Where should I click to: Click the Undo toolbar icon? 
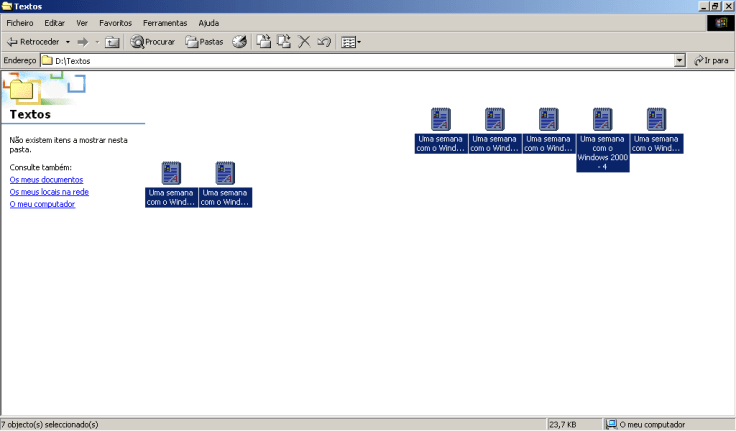click(x=324, y=42)
